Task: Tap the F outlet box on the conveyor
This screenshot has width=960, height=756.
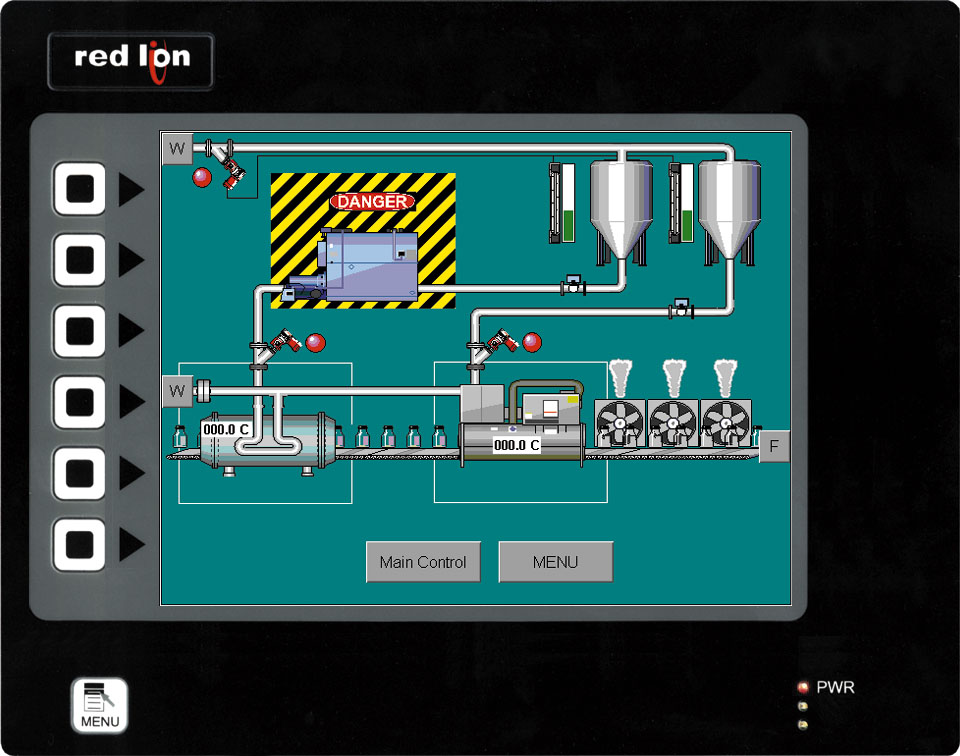Action: [x=774, y=446]
